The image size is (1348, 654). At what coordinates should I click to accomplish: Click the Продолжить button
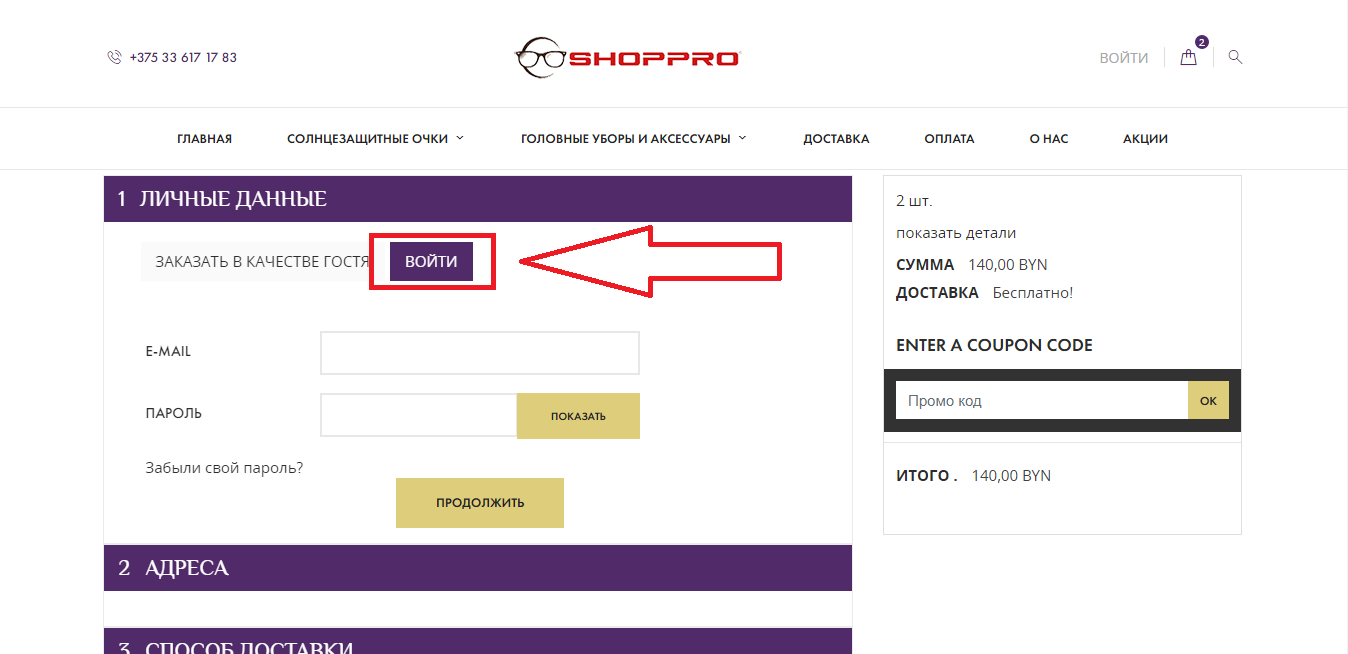point(480,503)
